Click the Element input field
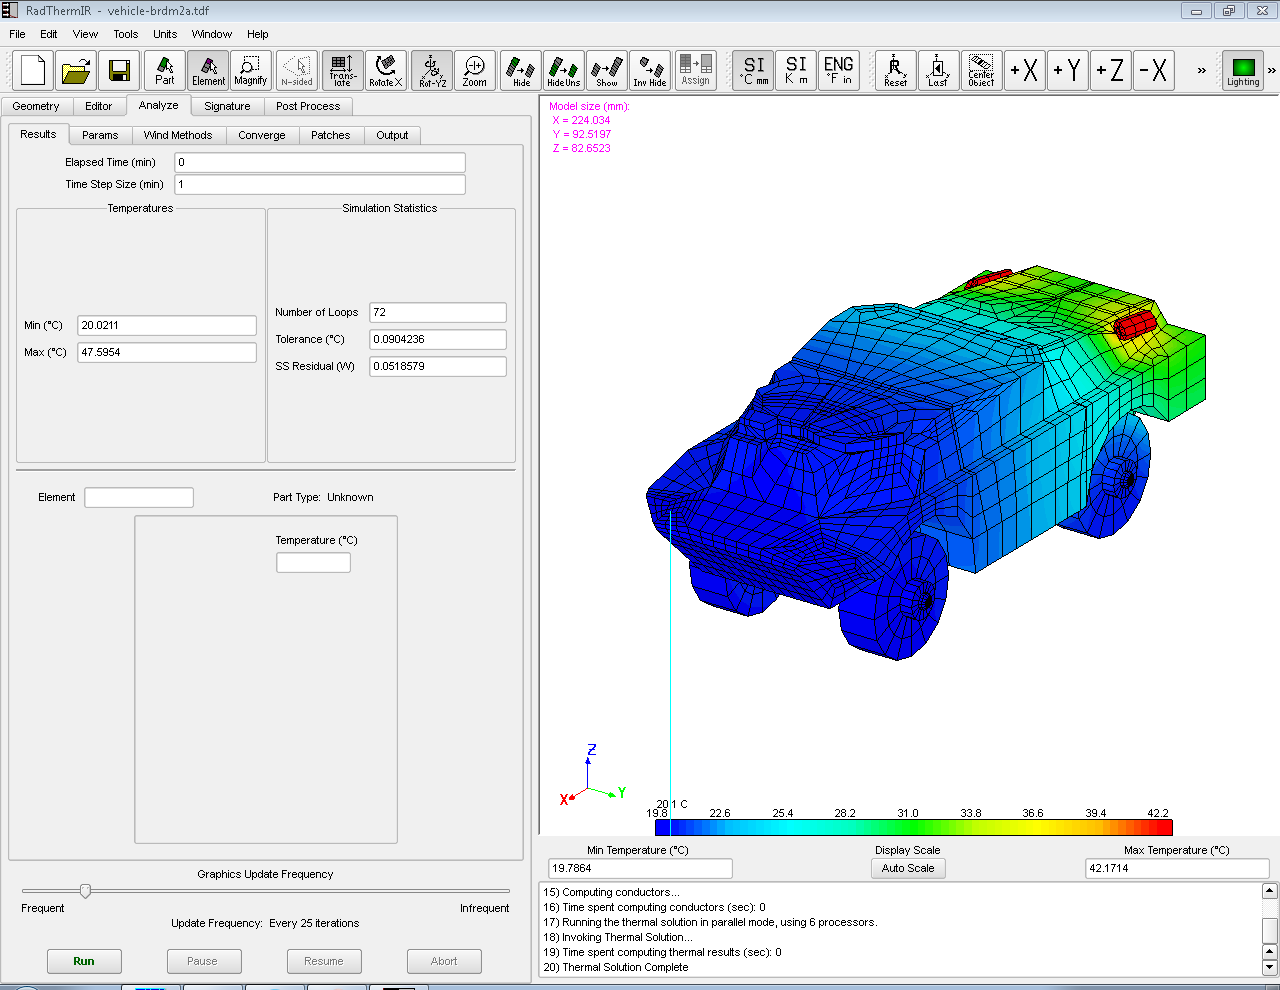 (139, 497)
